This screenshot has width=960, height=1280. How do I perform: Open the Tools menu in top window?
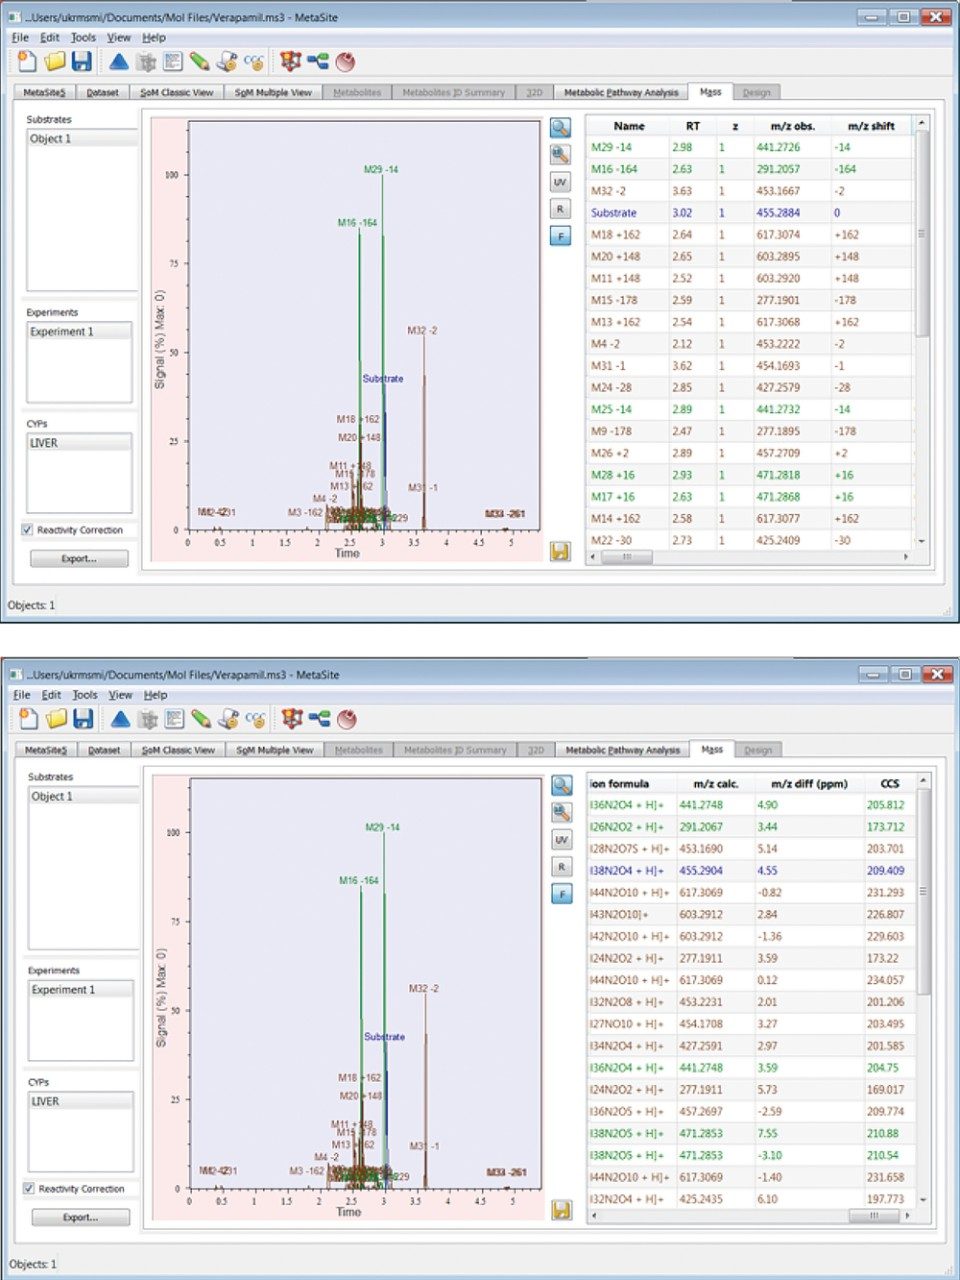[x=83, y=38]
